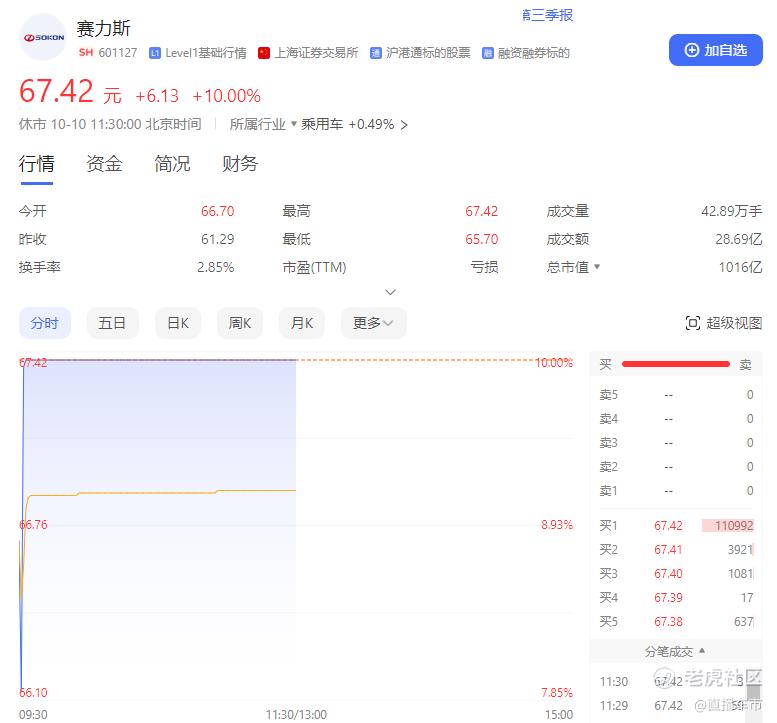Click the SOKON company logo
This screenshot has width=777, height=723.
tap(43, 37)
